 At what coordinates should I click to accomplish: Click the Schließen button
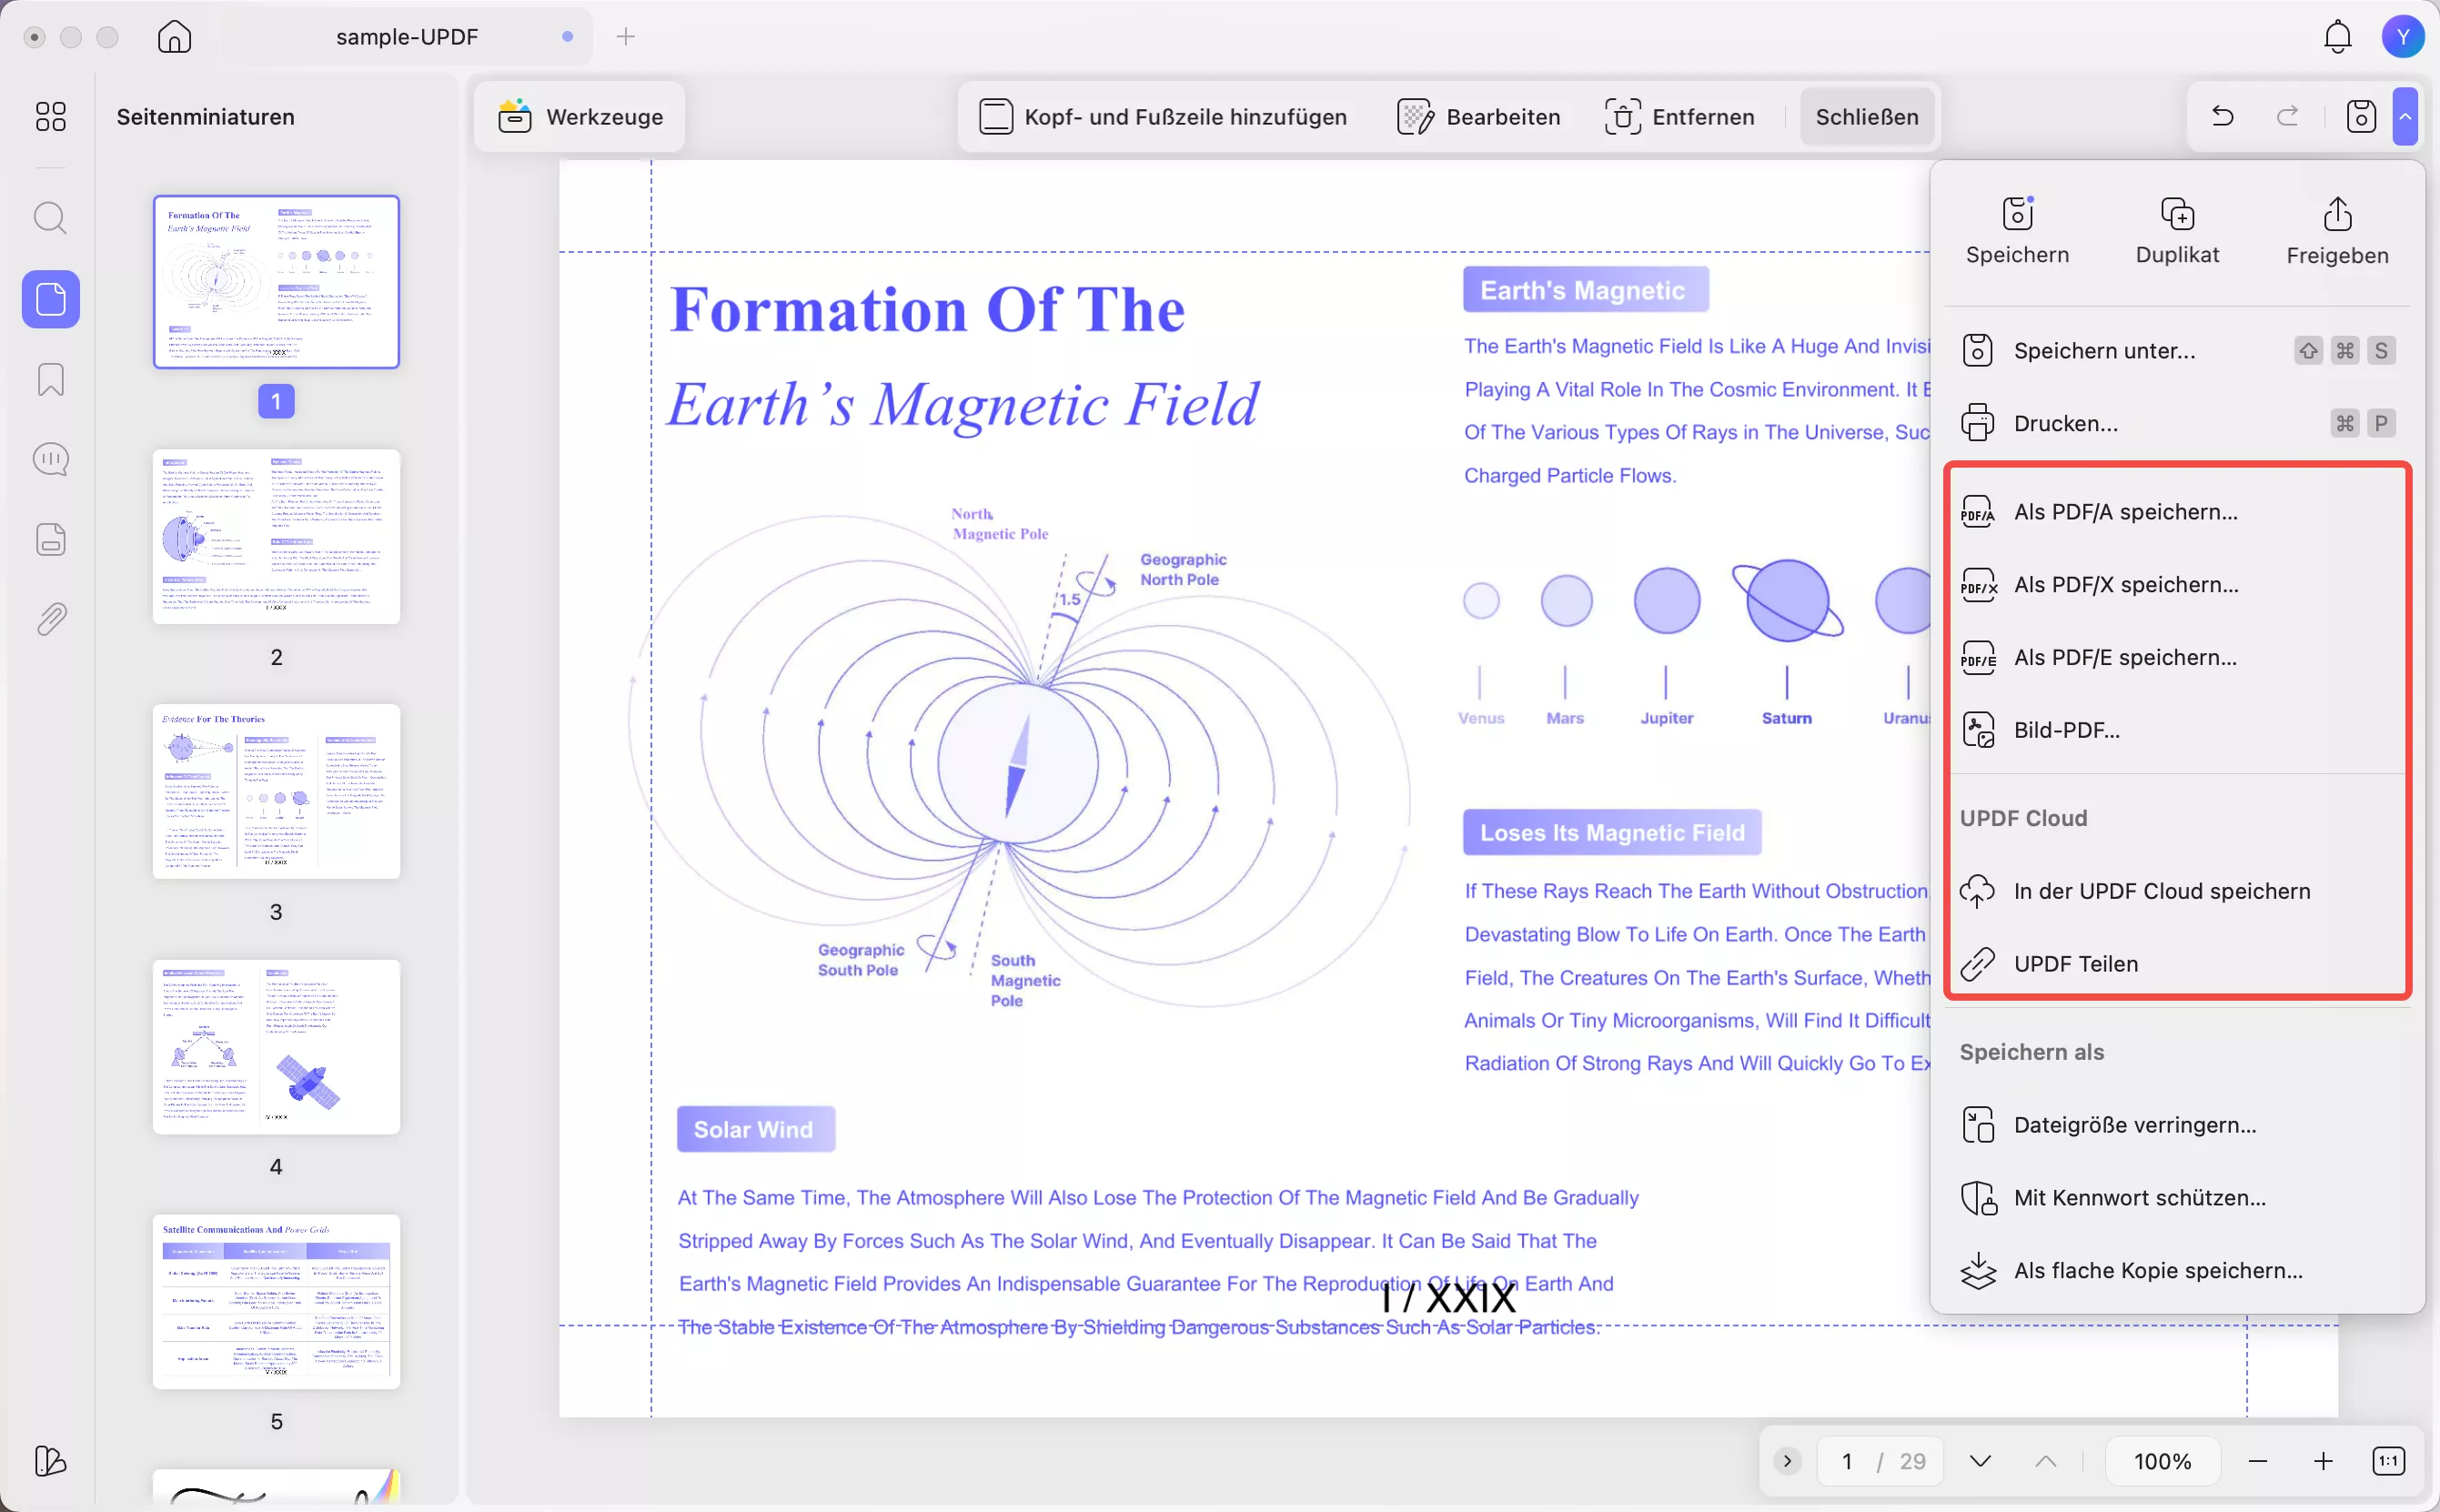pyautogui.click(x=1866, y=117)
